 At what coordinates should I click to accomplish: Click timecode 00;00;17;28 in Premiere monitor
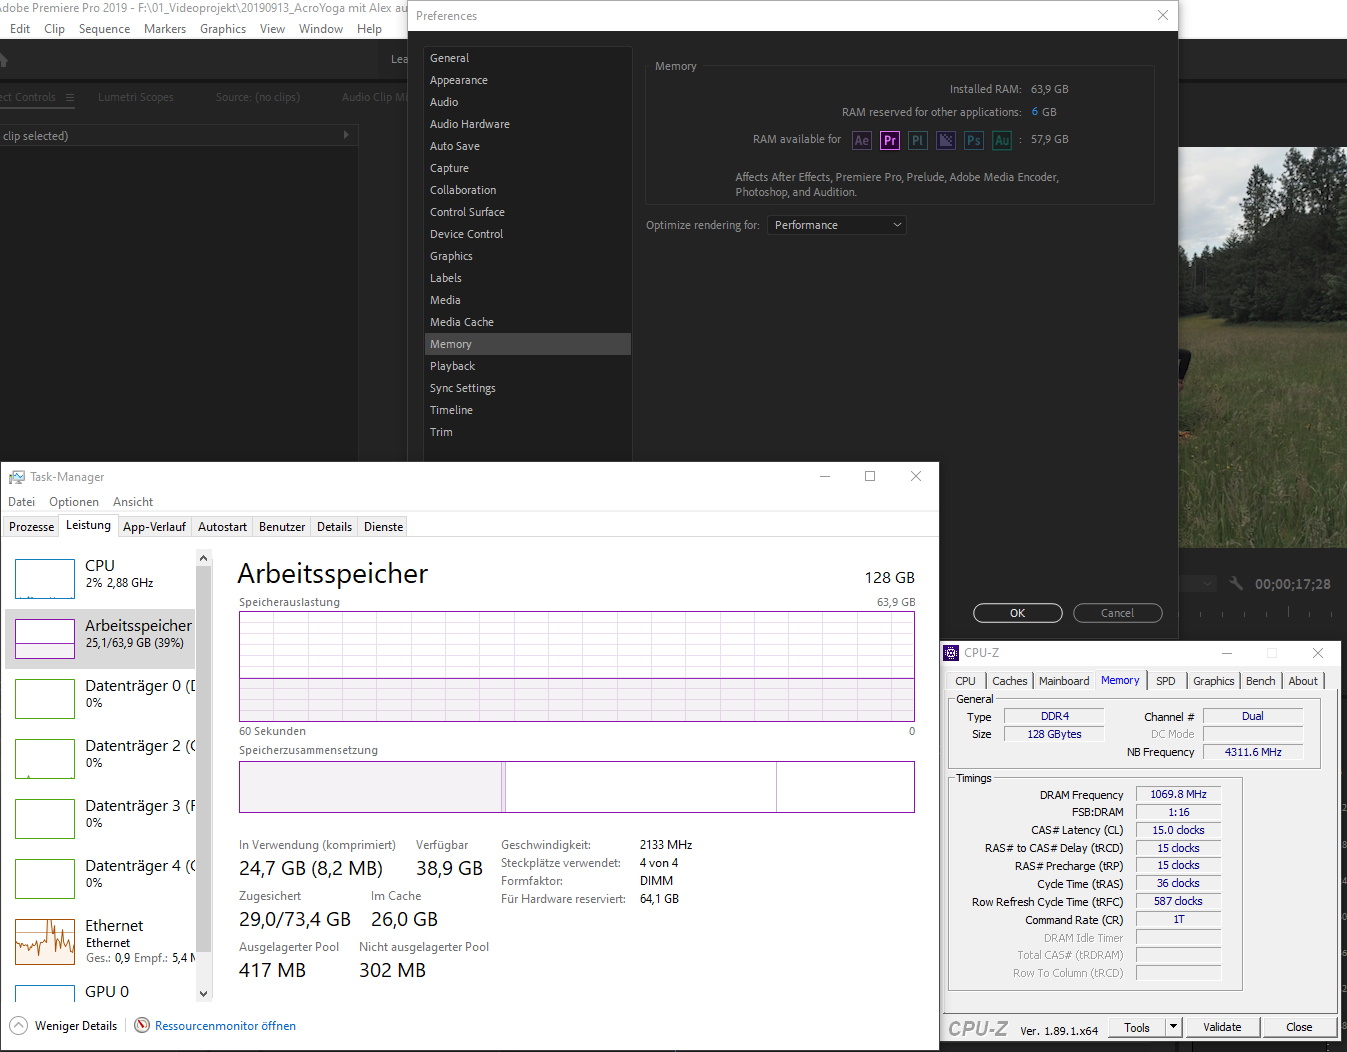click(1293, 584)
